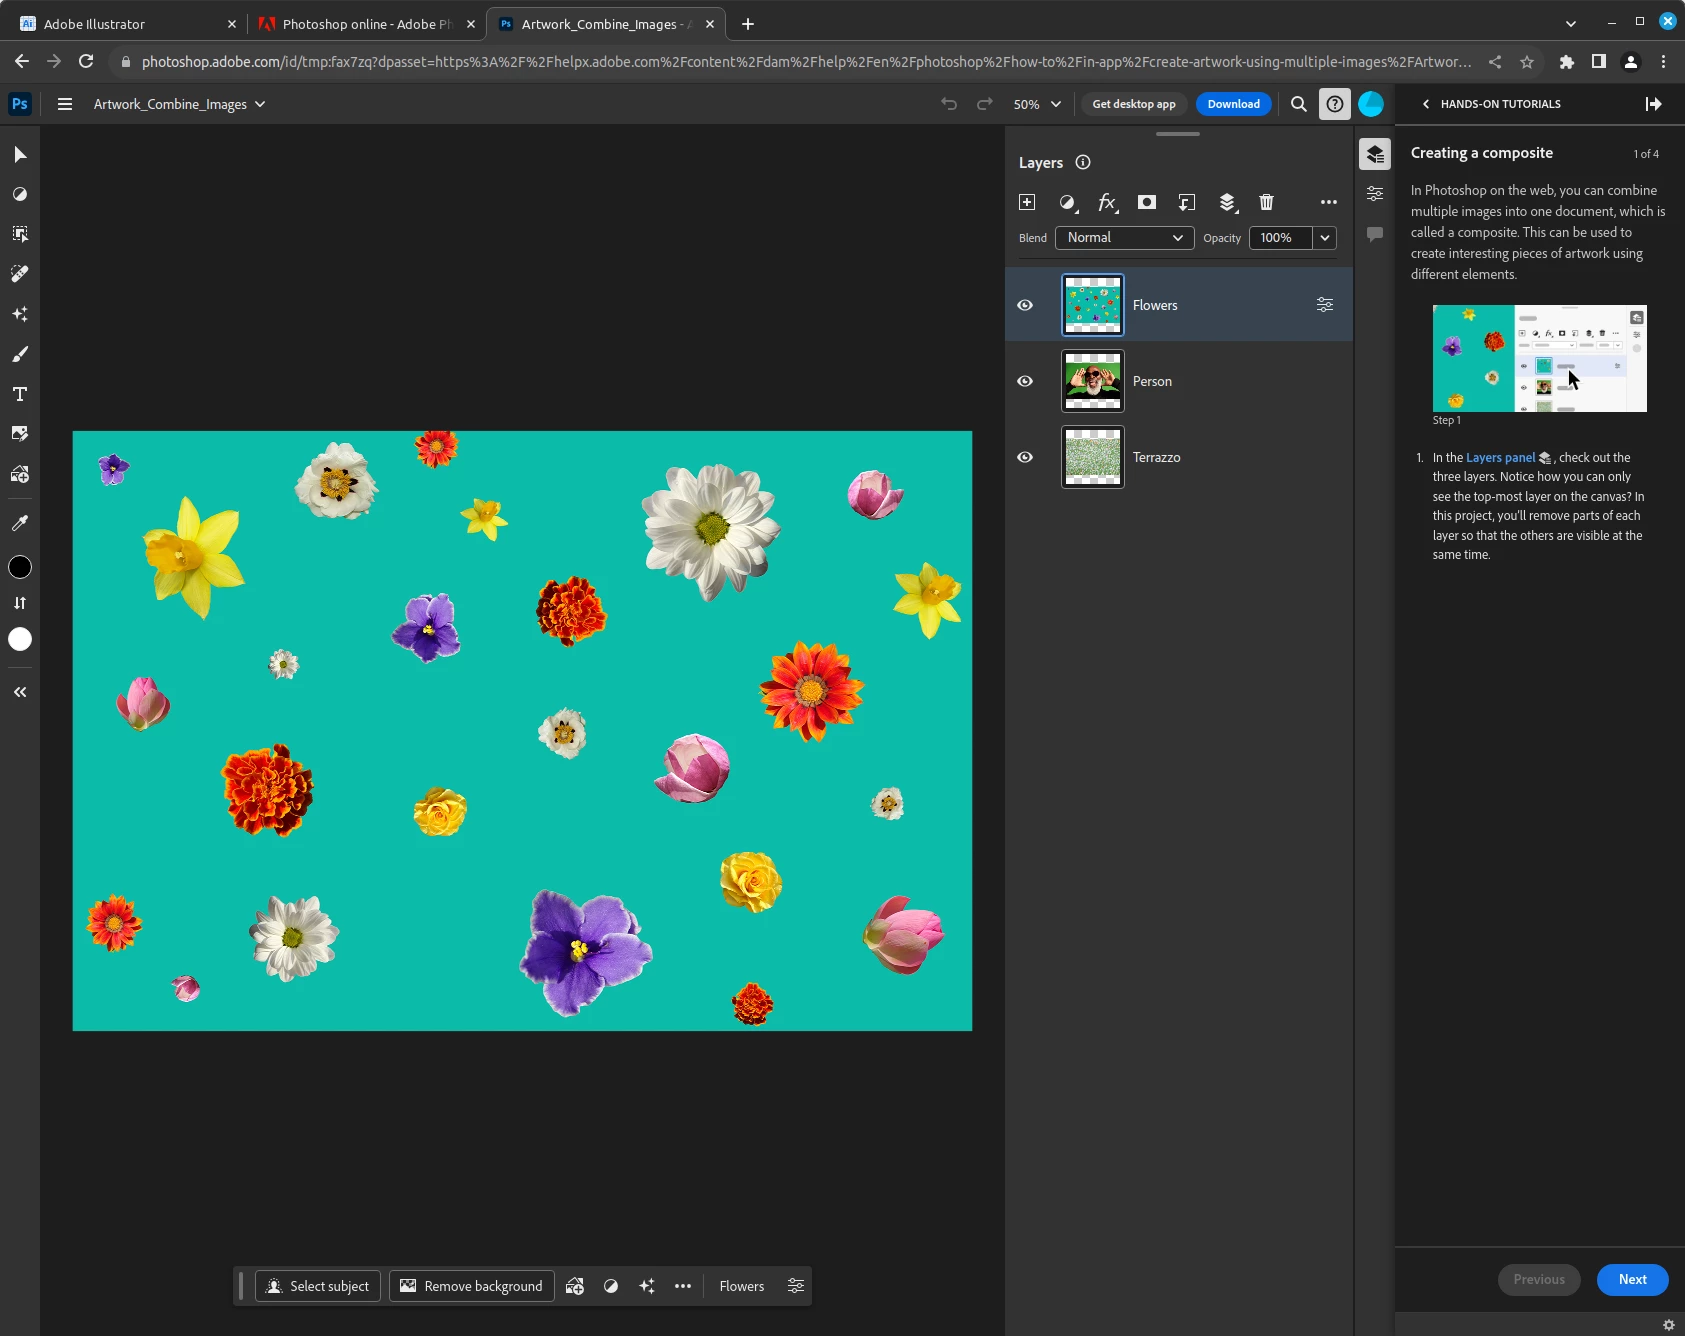Add a new layer with plus icon

point(1027,202)
